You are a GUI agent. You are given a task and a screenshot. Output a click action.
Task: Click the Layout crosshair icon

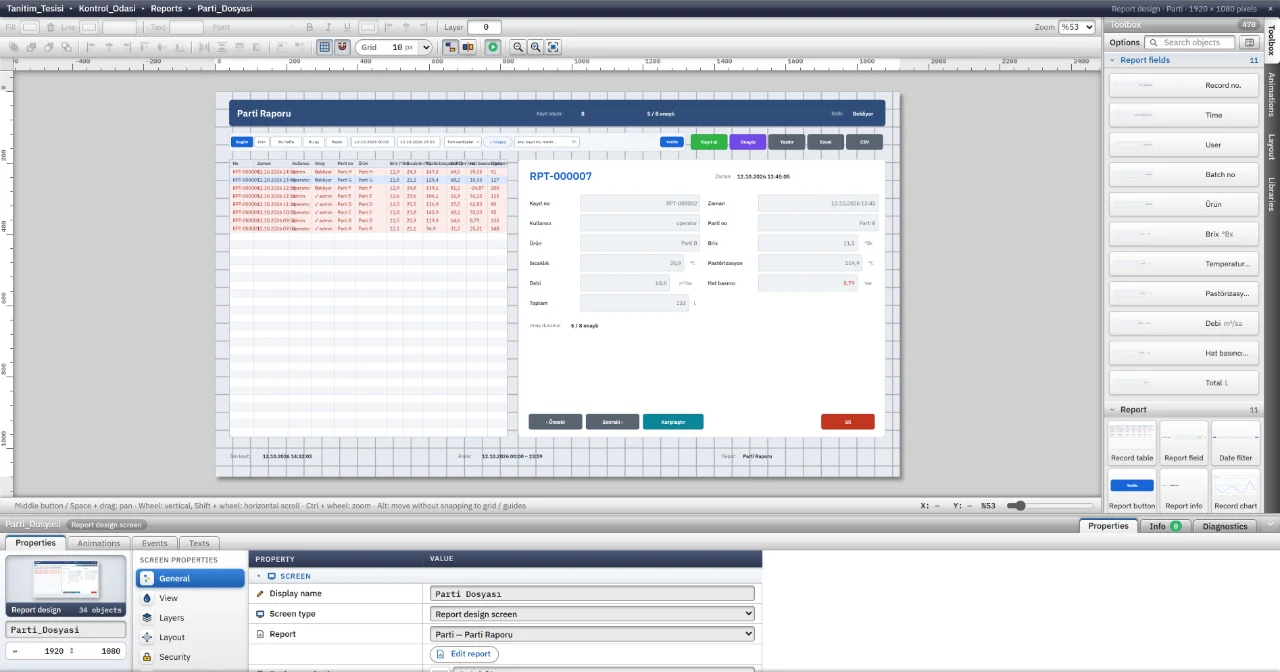pyautogui.click(x=147, y=637)
